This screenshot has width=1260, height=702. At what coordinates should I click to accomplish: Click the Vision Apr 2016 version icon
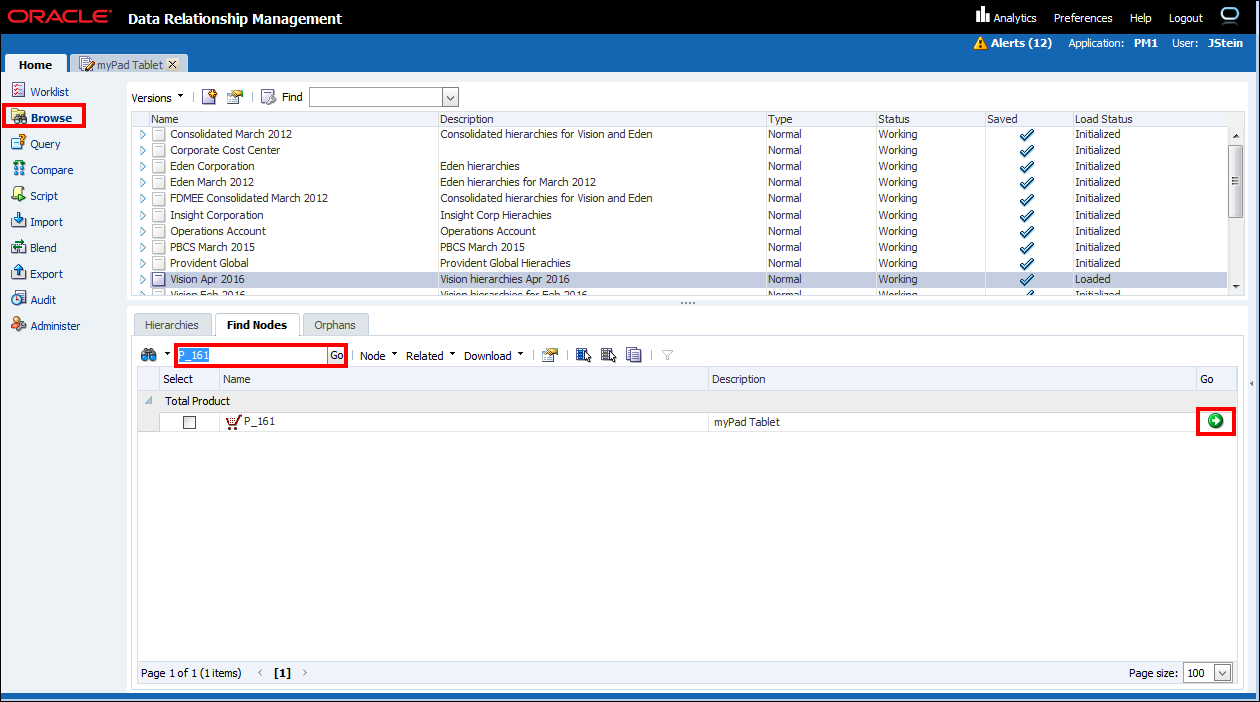pyautogui.click(x=158, y=280)
